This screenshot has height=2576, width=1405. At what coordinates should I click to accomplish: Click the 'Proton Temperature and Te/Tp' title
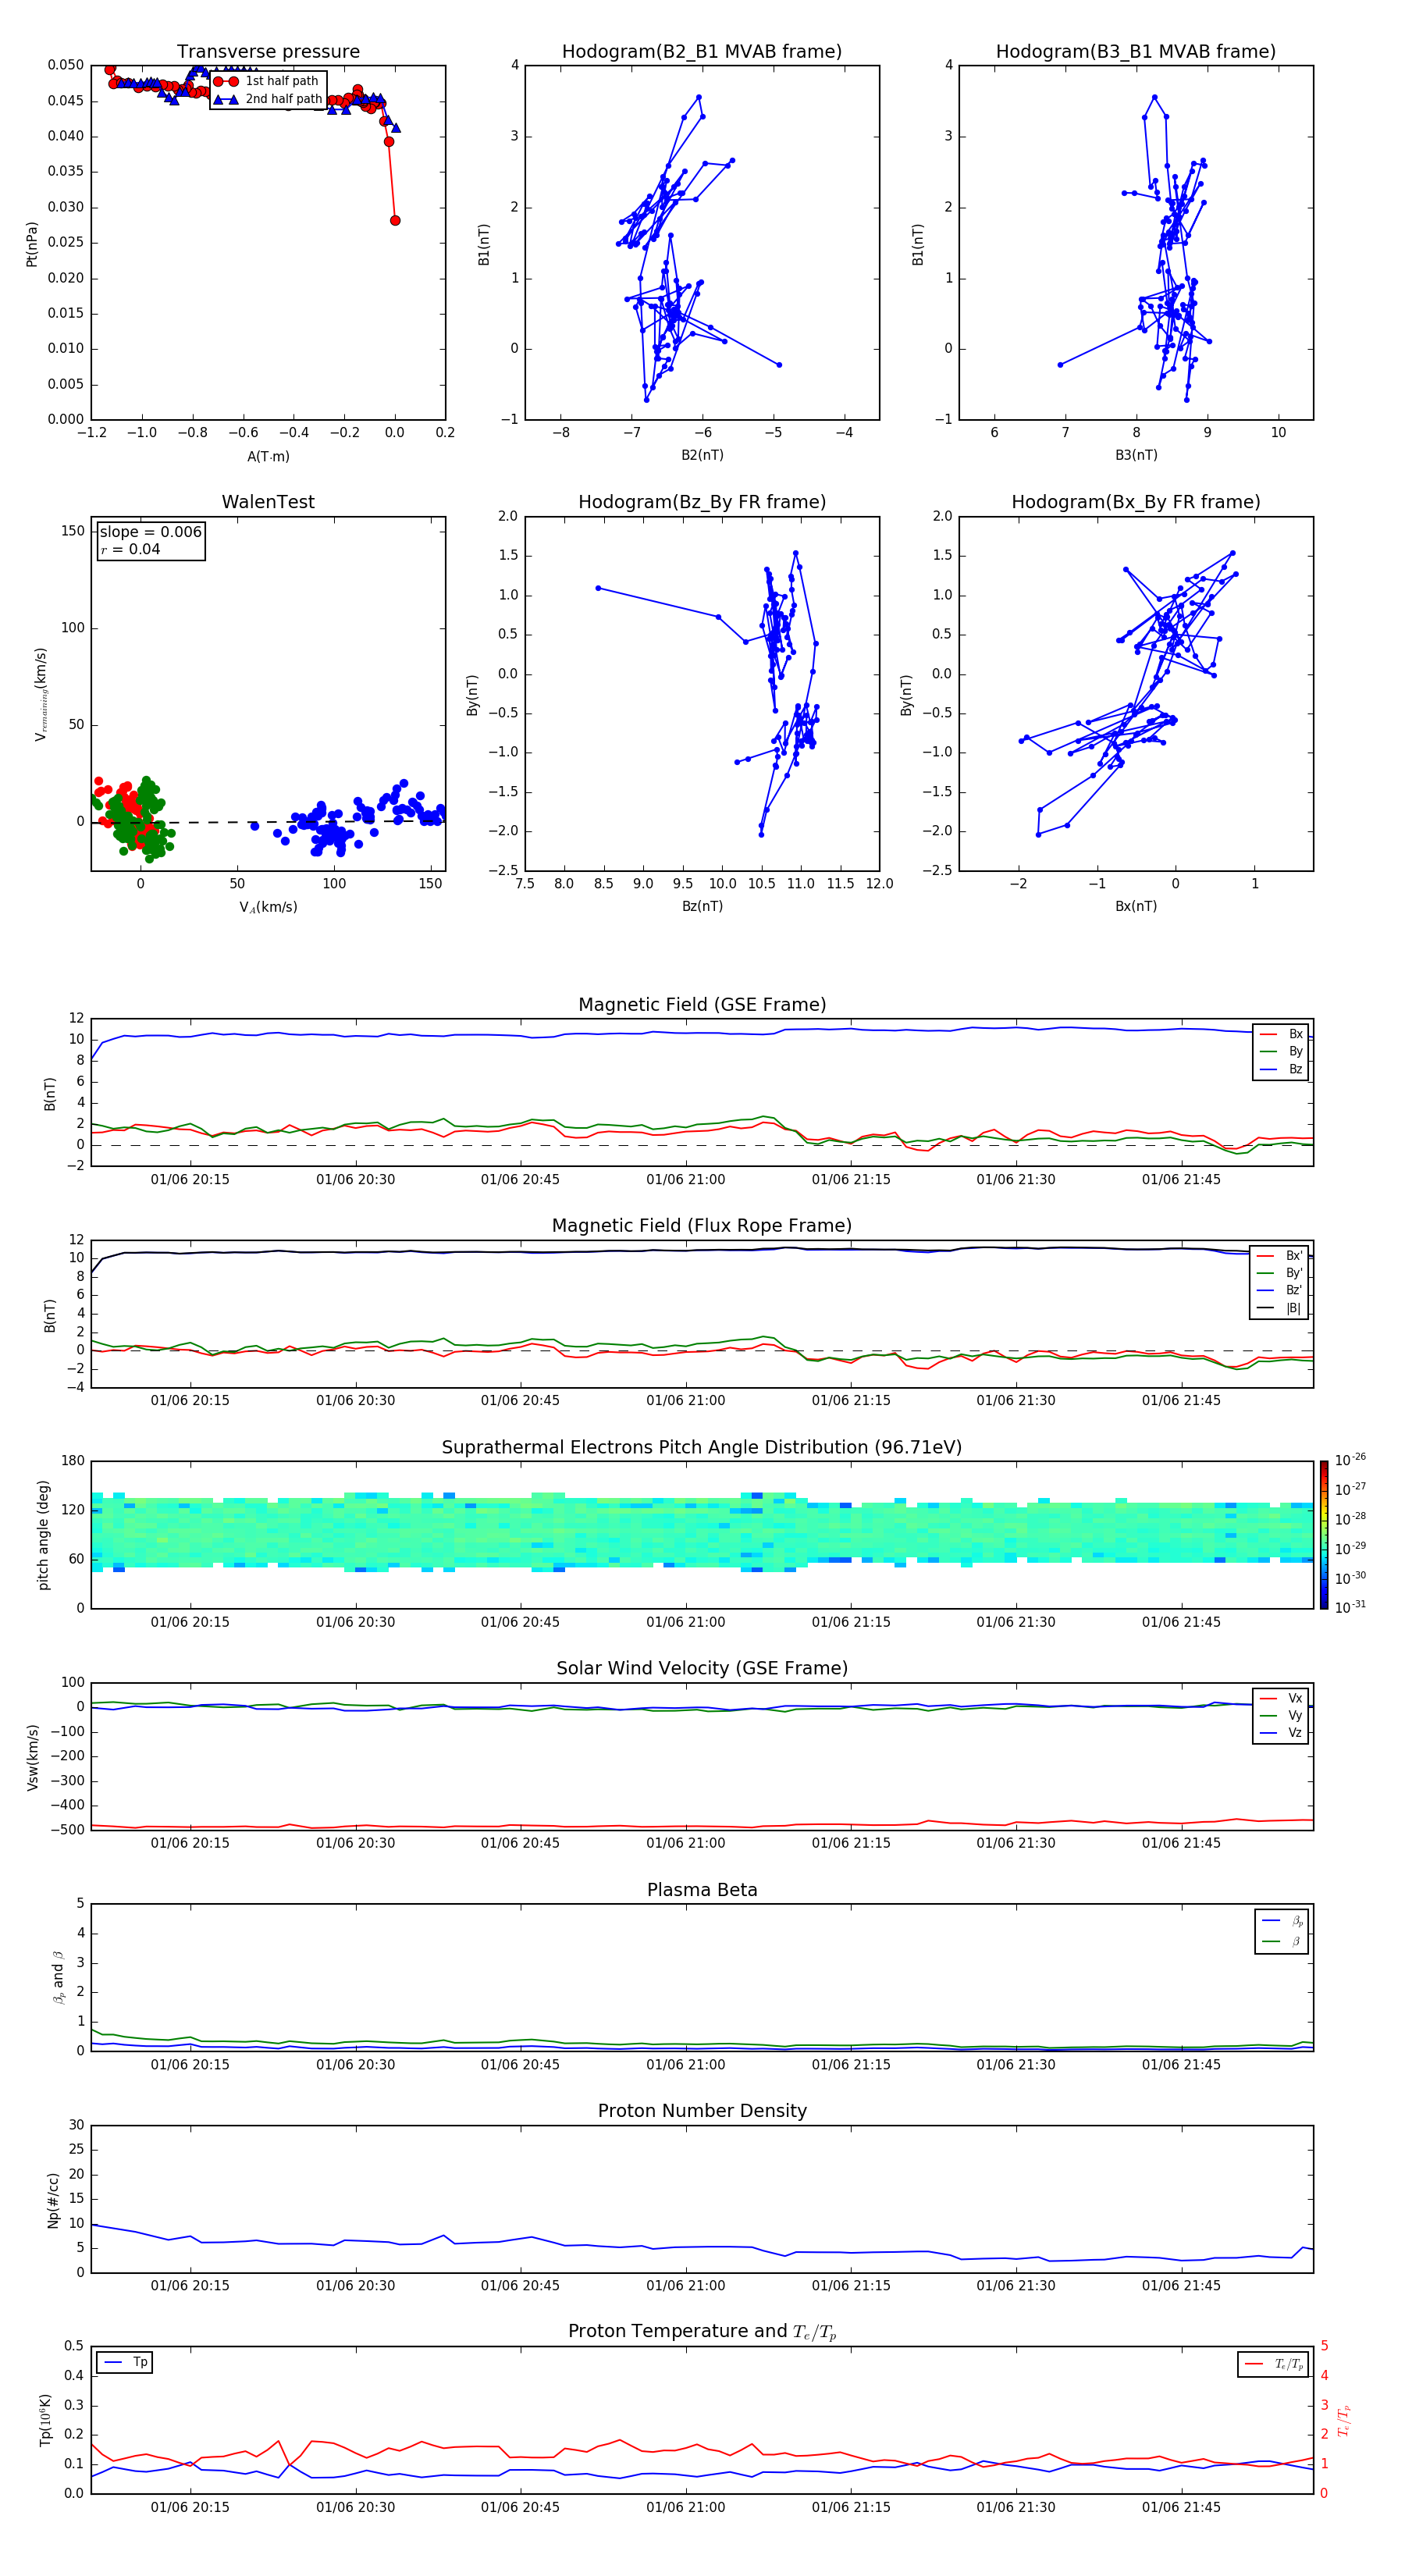[702, 2332]
